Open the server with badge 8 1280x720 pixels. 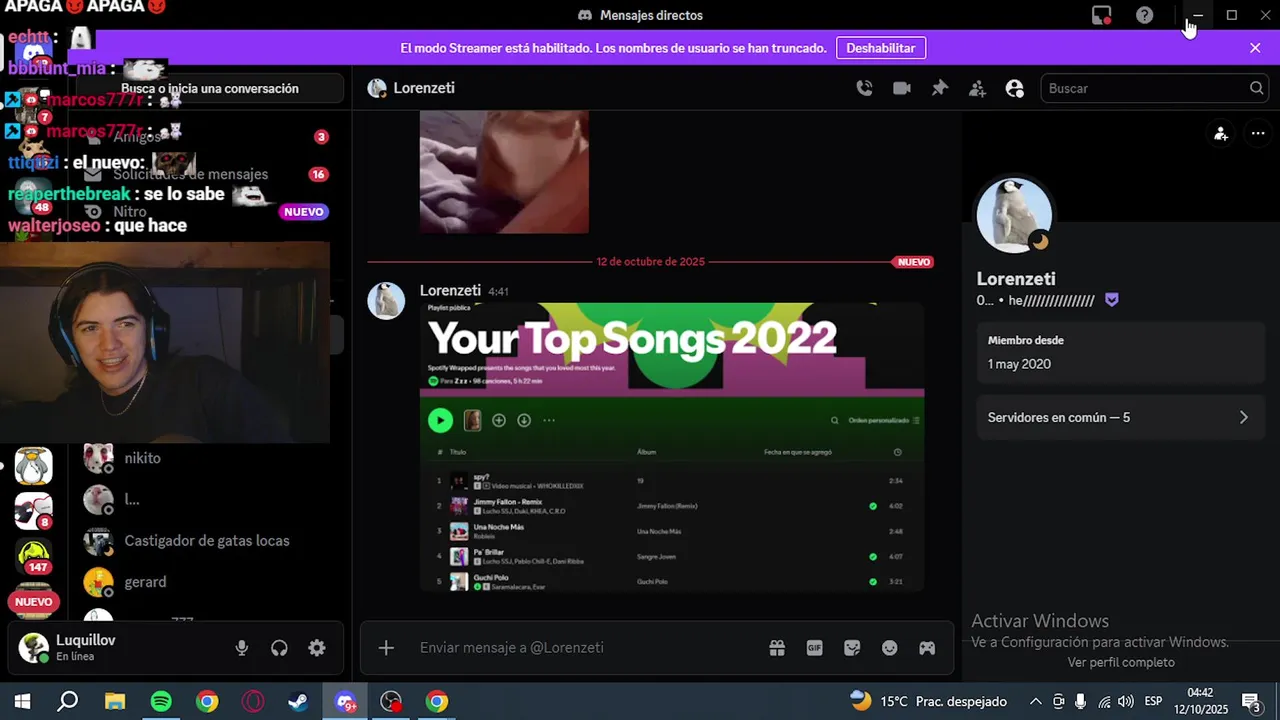(x=34, y=510)
